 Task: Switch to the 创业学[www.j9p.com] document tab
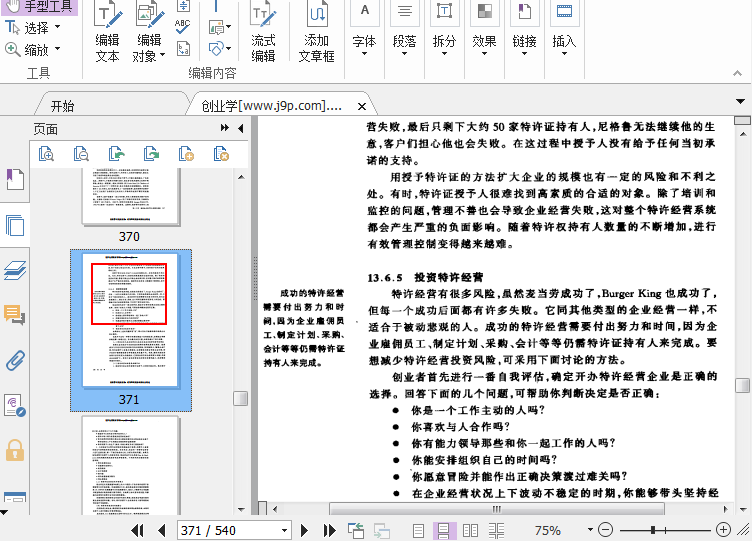tap(271, 106)
